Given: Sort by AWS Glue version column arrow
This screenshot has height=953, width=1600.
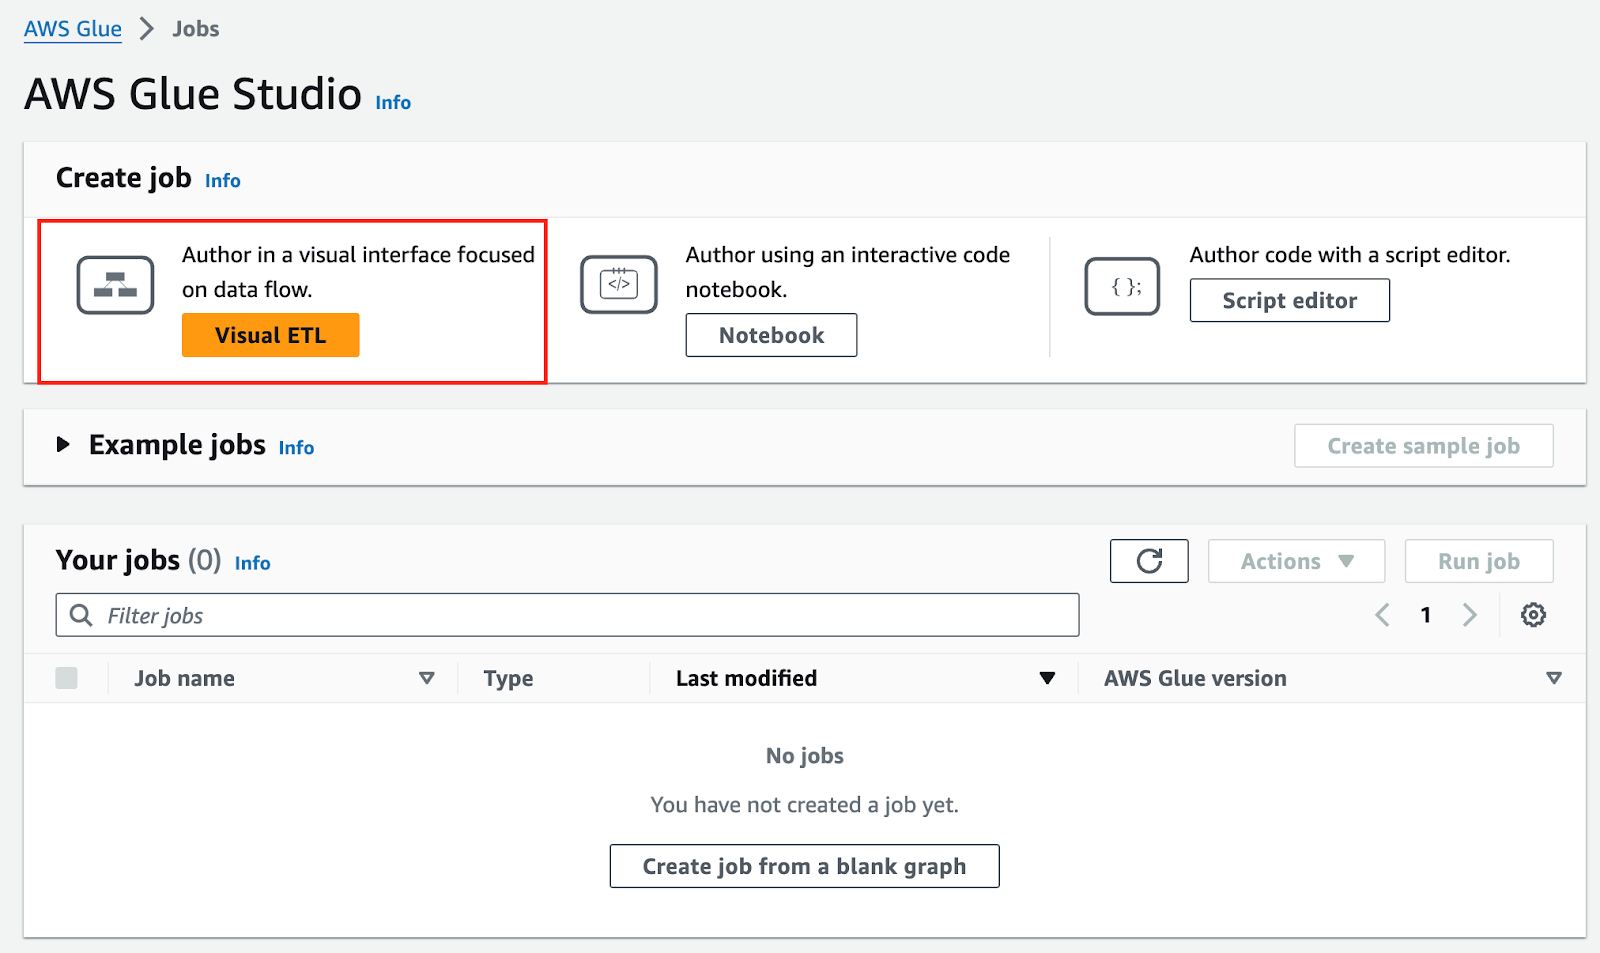Looking at the screenshot, I should 1554,678.
